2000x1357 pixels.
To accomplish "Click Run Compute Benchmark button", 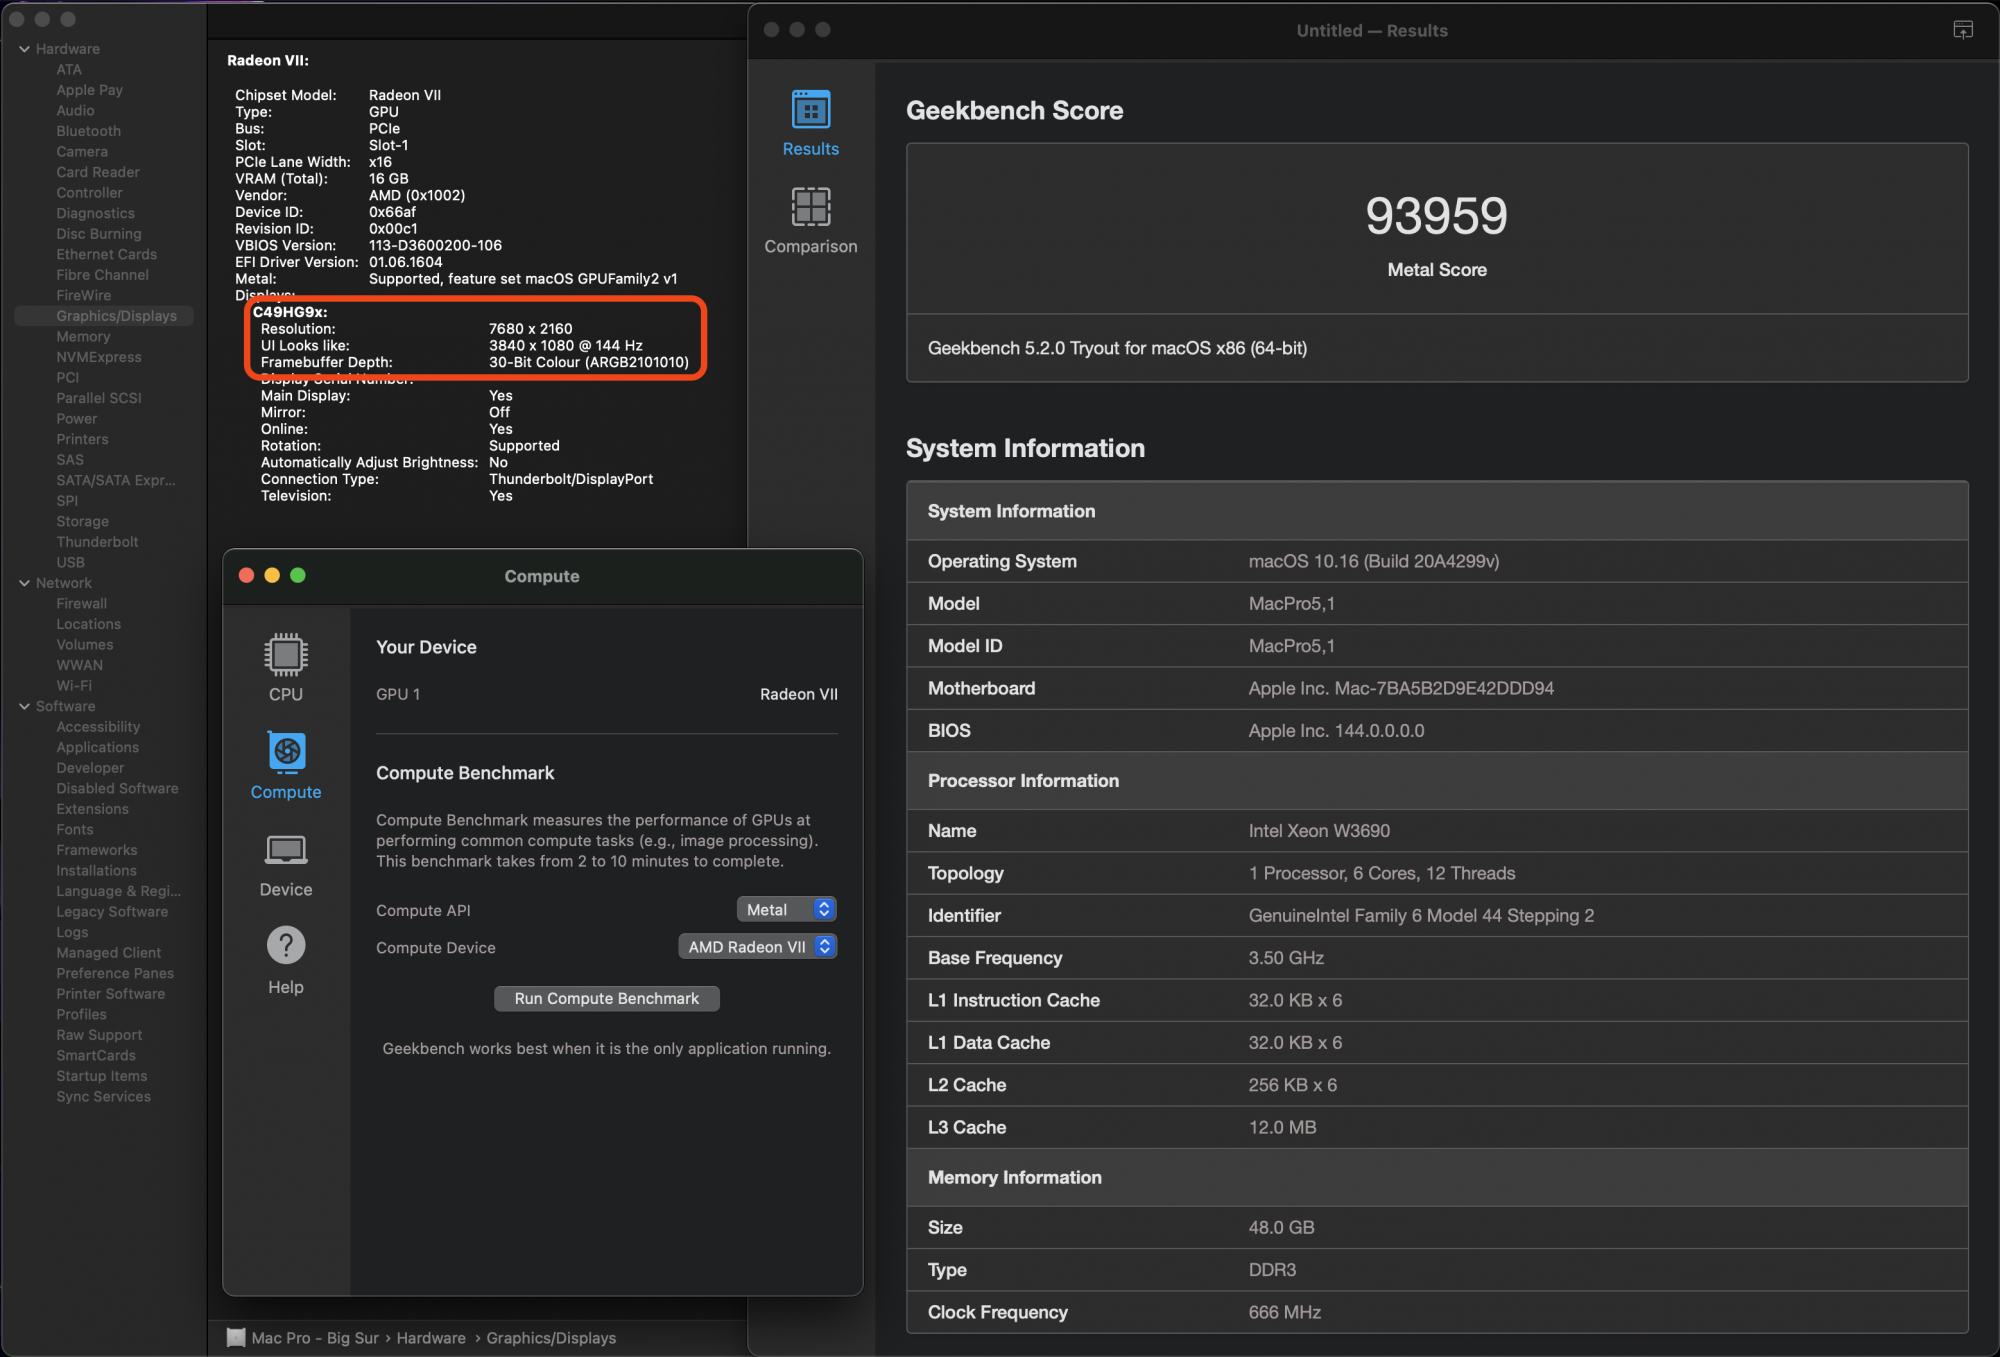I will pyautogui.click(x=606, y=997).
